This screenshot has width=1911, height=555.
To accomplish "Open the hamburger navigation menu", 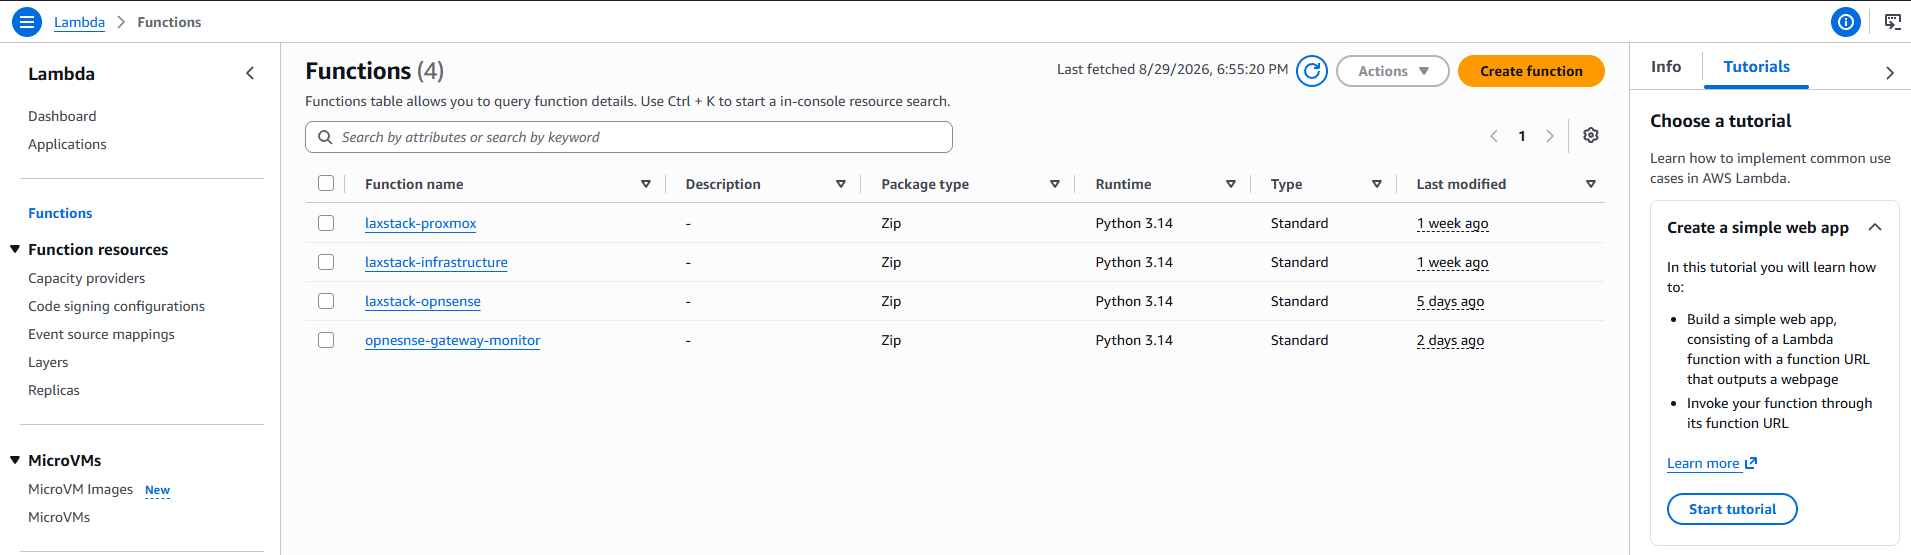I will 27,21.
